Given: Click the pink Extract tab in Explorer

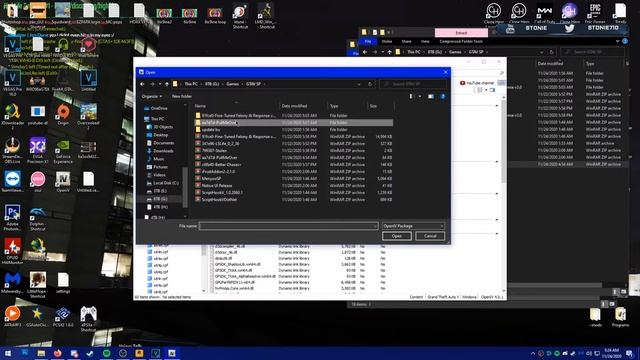Looking at the screenshot, I should pyautogui.click(x=461, y=33).
